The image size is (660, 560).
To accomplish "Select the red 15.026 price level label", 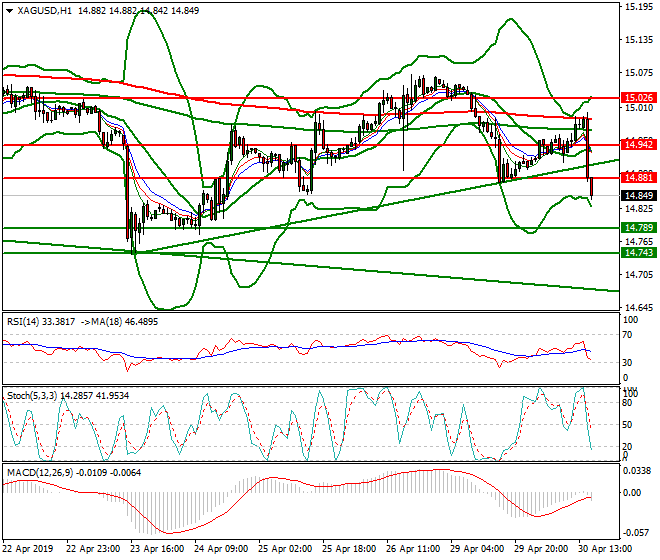I will click(639, 98).
